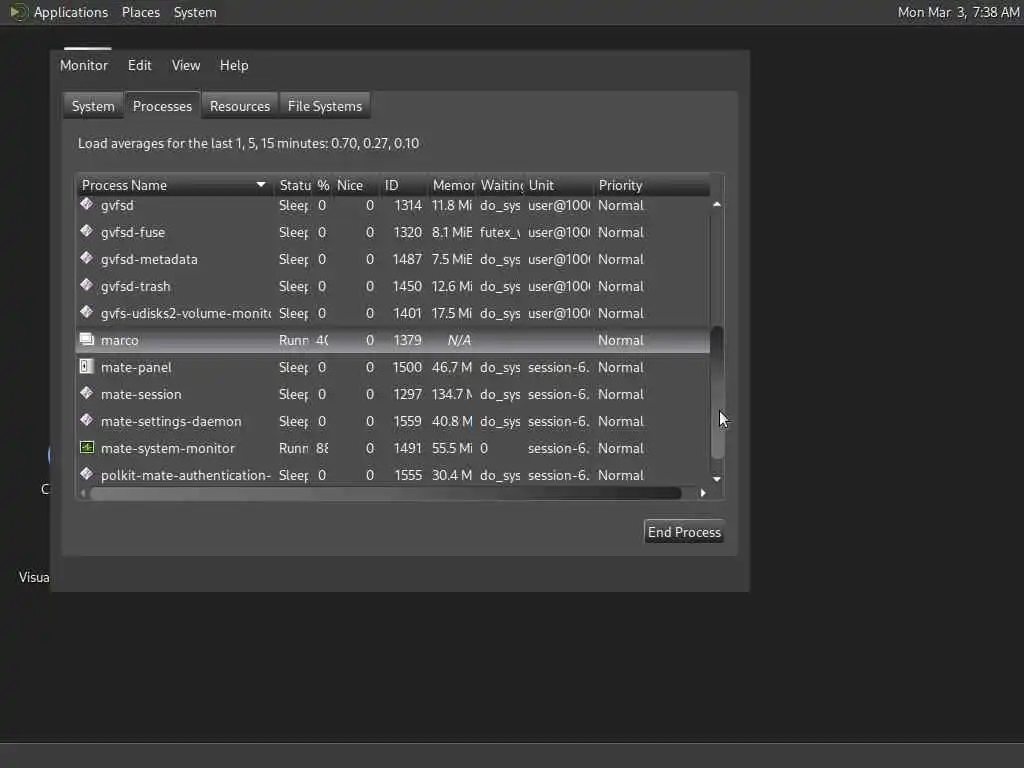1024x768 pixels.
Task: Click the vertical scrollbar up arrow
Action: click(716, 204)
